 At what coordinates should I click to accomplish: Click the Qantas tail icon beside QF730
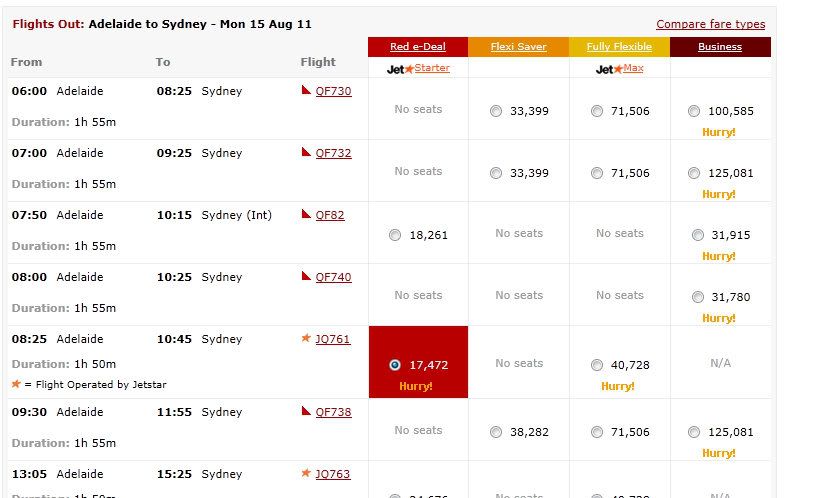pyautogui.click(x=306, y=90)
